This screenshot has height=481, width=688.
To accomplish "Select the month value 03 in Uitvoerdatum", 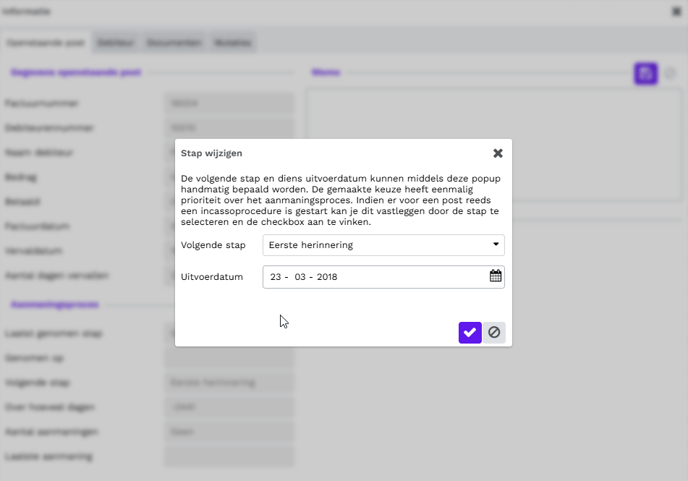I will (x=301, y=277).
